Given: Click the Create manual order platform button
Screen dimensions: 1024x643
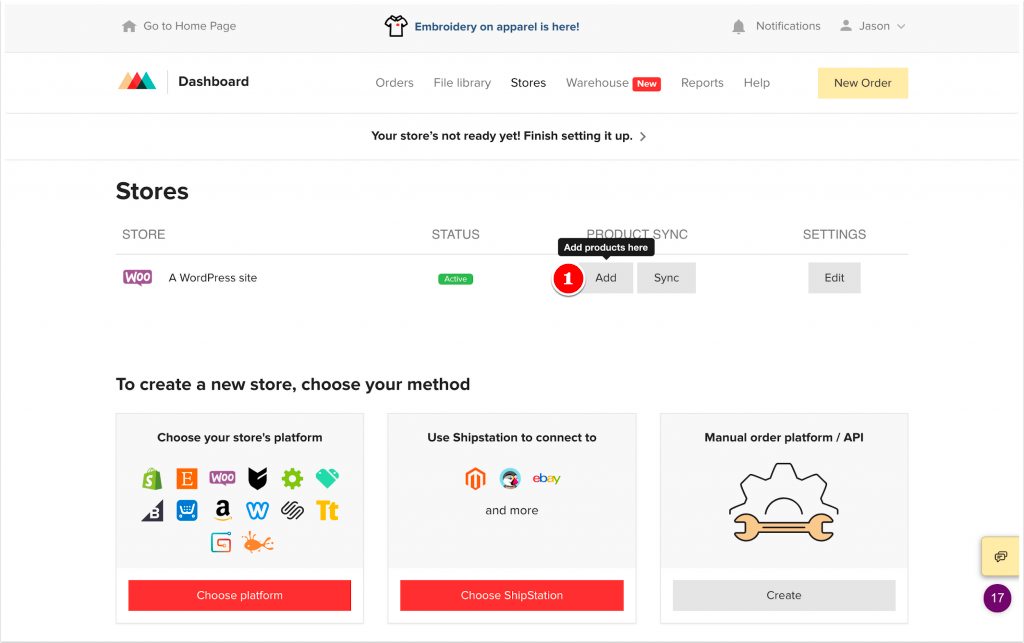Looking at the screenshot, I should click(784, 595).
